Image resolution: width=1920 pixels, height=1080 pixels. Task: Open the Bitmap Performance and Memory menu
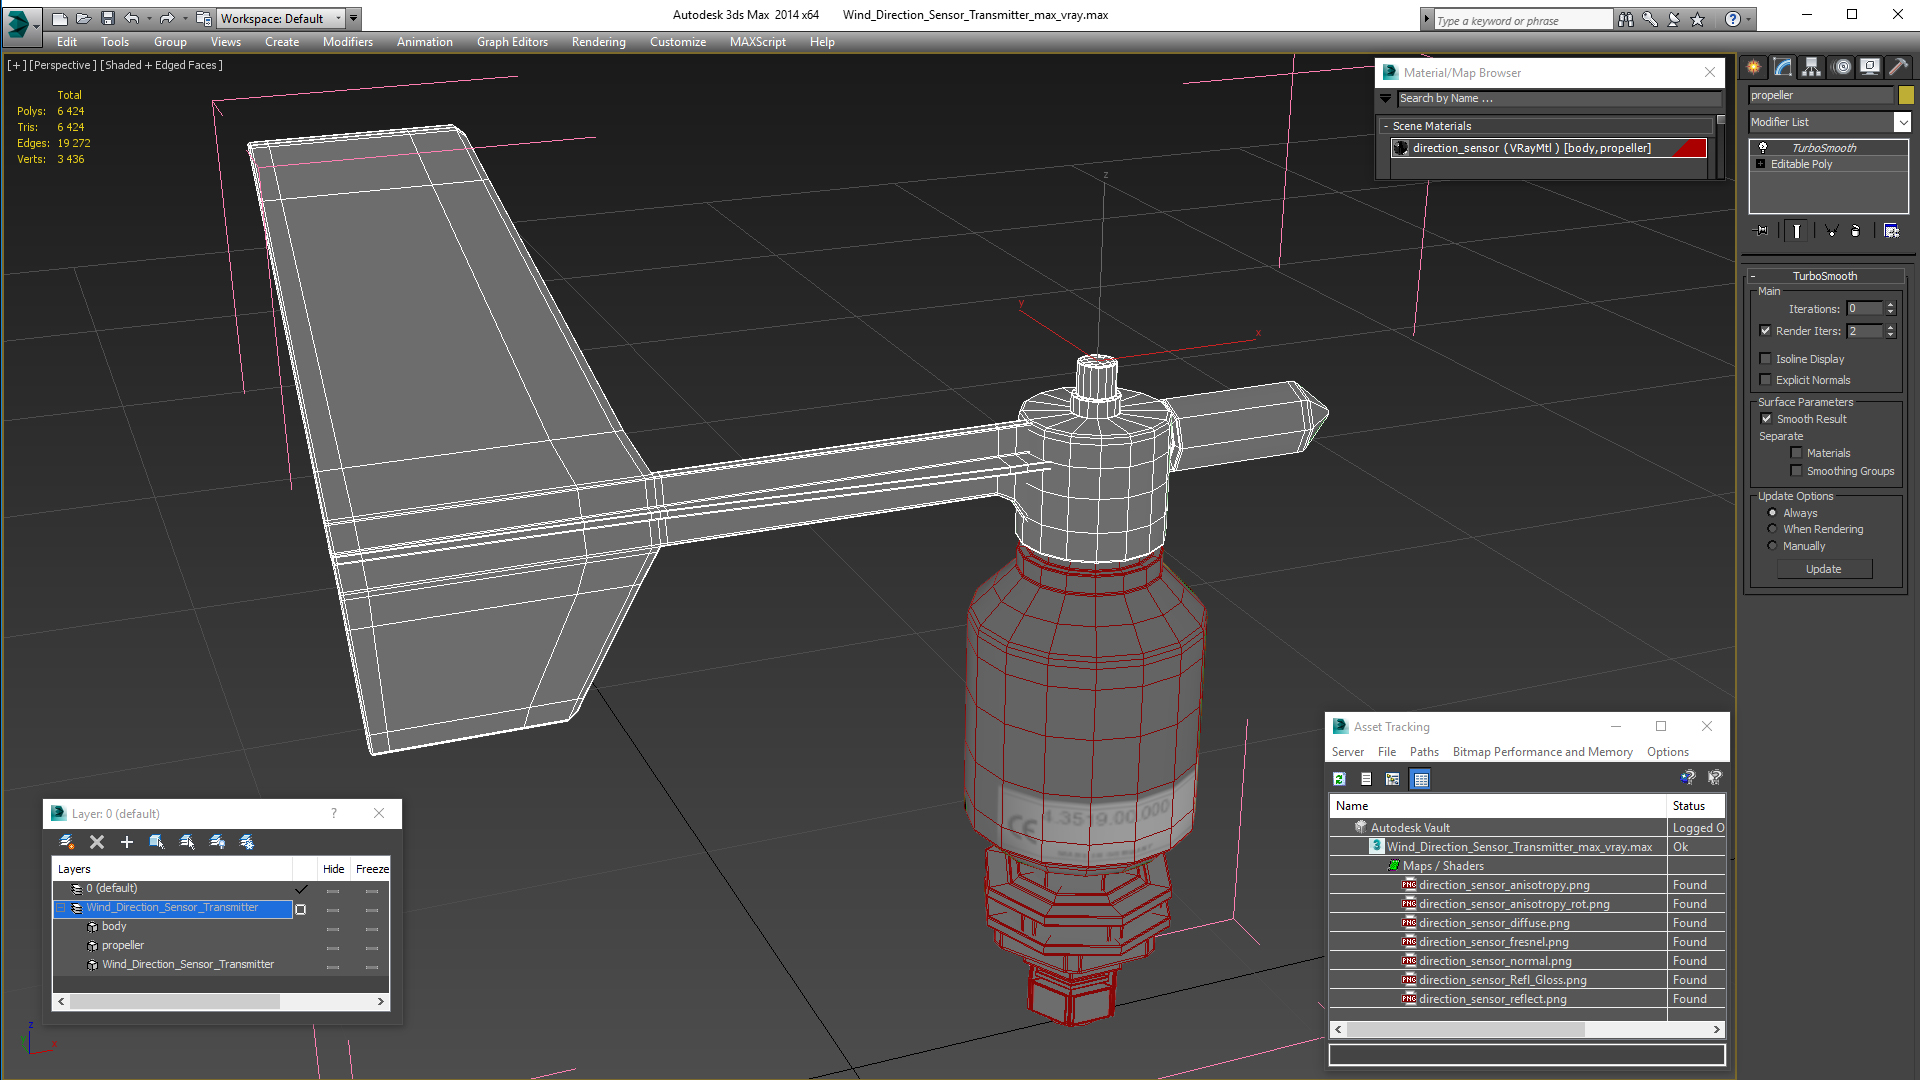(1542, 752)
